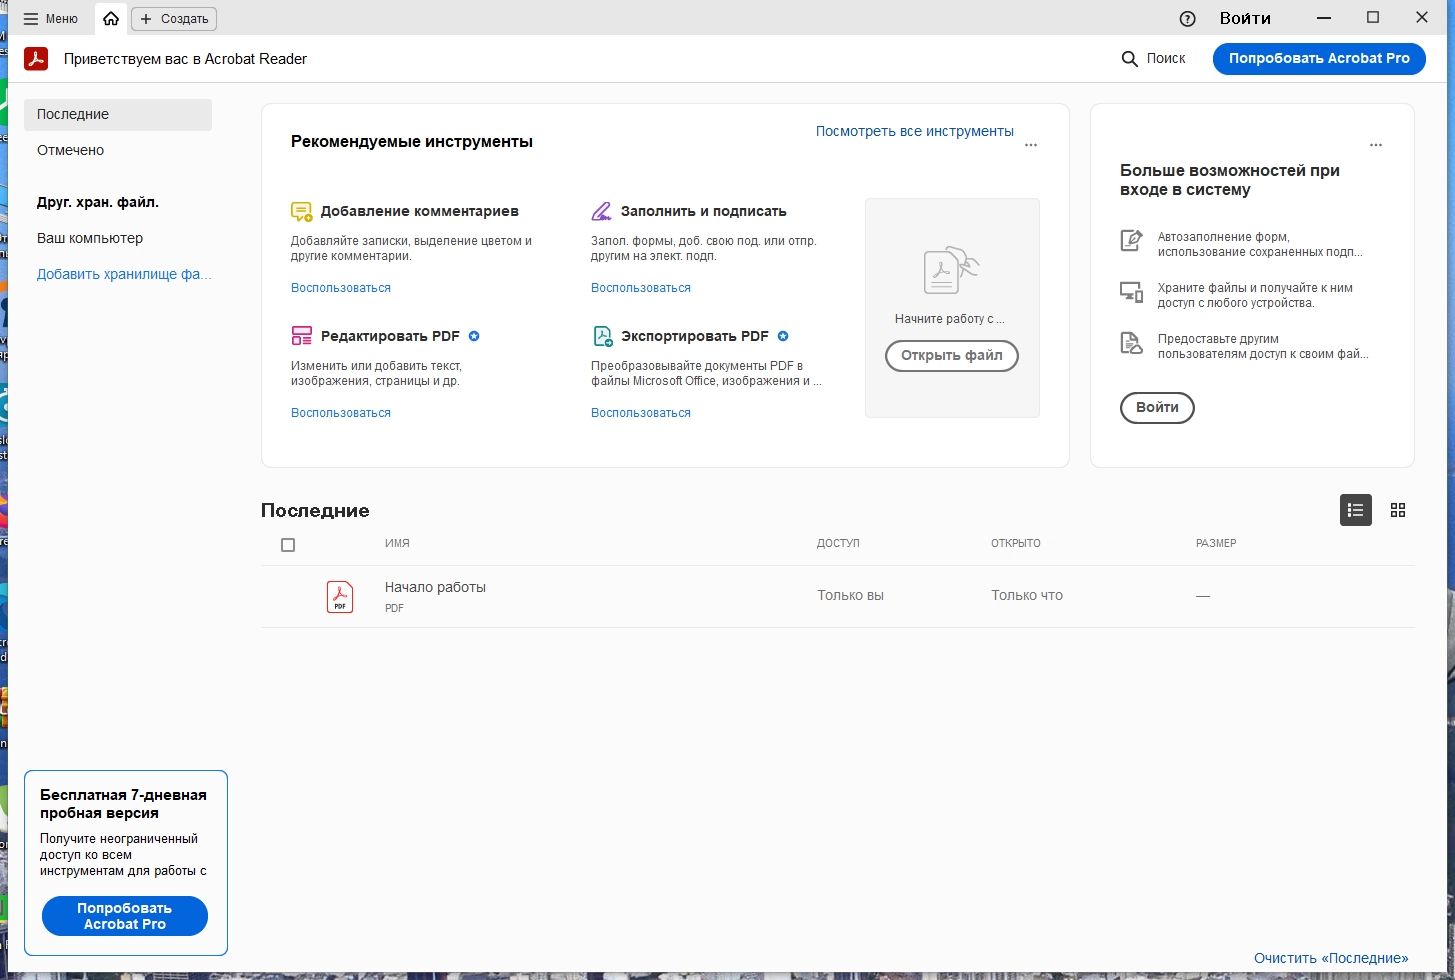Click the PDF document illustration above Открыть файл
Viewport: 1455px width, 980px height.
950,271
